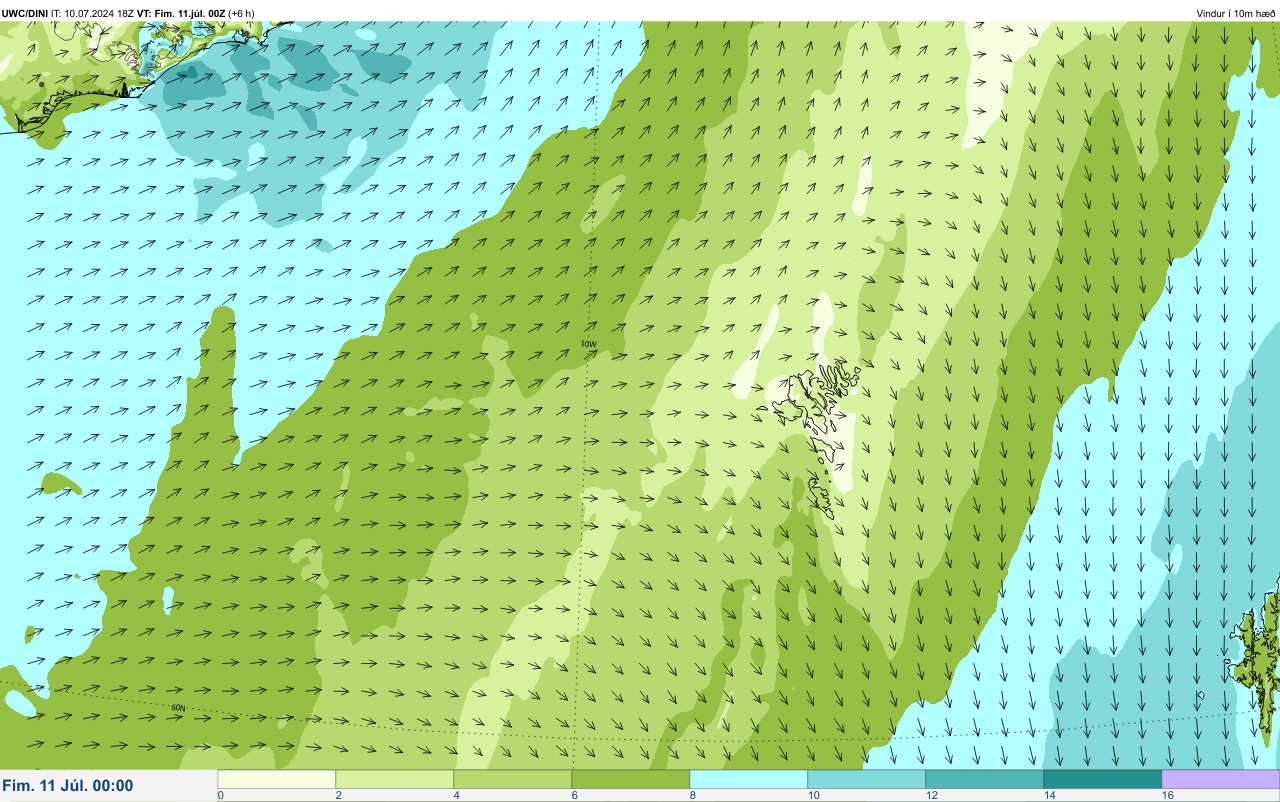Click the 6–8 olive green legend swatch
The width and height of the screenshot is (1280, 802).
coord(631,779)
